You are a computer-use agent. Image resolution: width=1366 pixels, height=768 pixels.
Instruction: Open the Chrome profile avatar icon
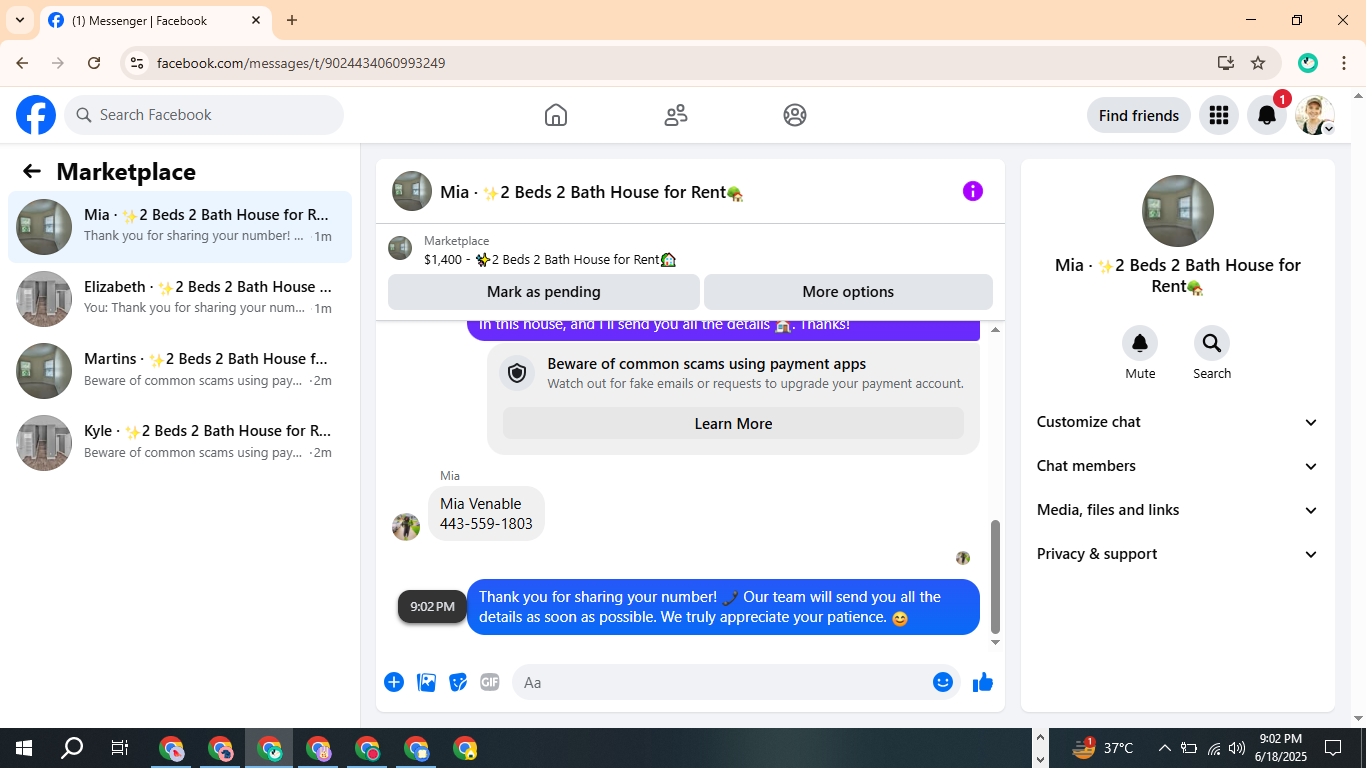[x=1308, y=63]
